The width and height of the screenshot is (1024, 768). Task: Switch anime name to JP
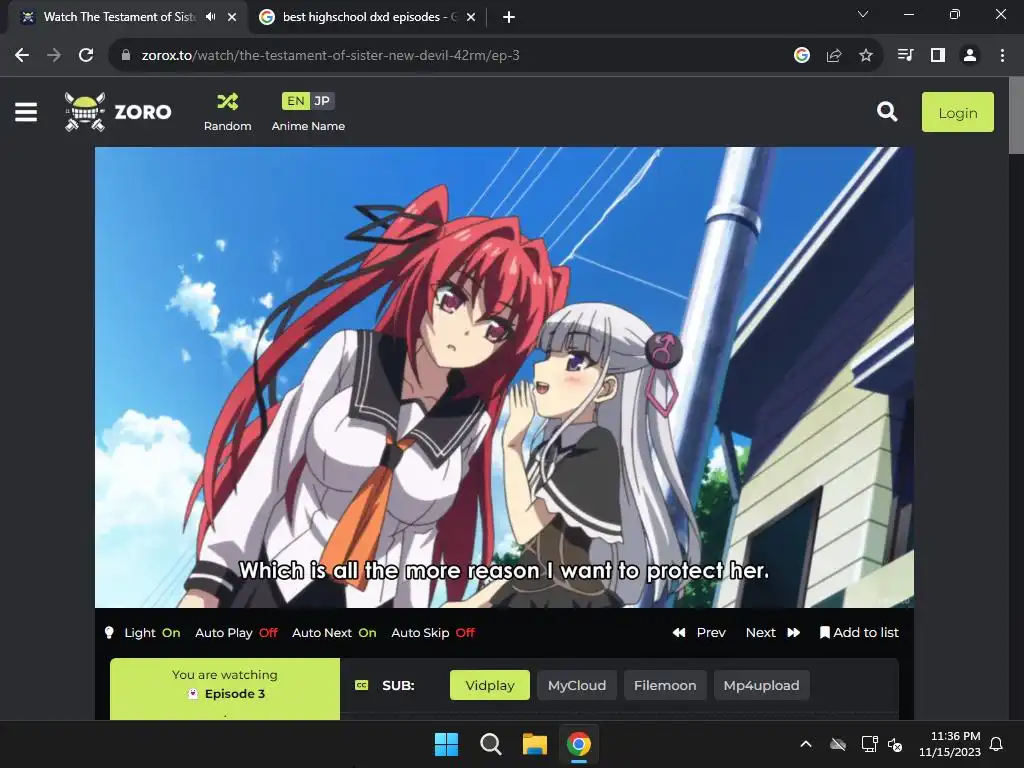click(322, 101)
